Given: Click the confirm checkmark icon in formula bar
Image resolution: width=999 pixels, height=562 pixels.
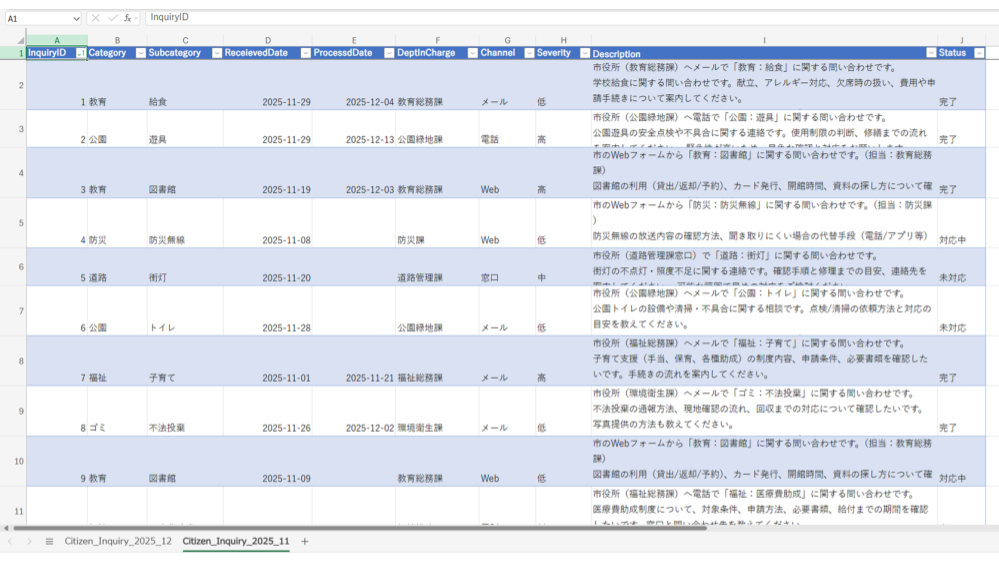Looking at the screenshot, I should [x=112, y=18].
